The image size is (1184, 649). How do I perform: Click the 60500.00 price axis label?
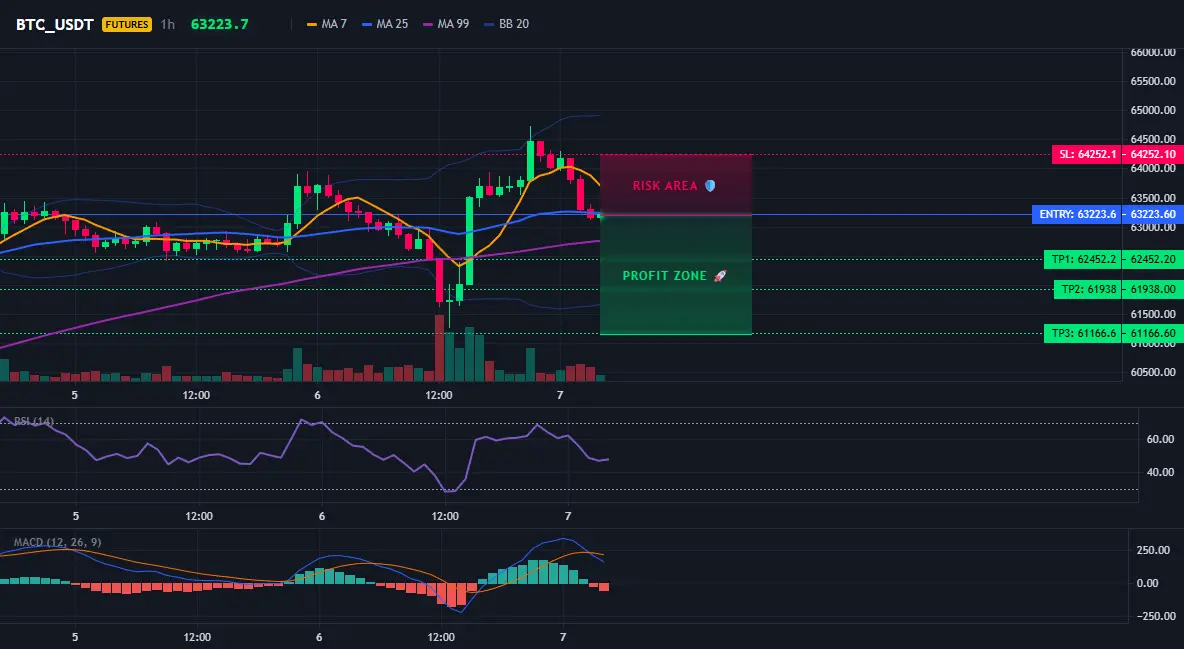click(x=1153, y=372)
